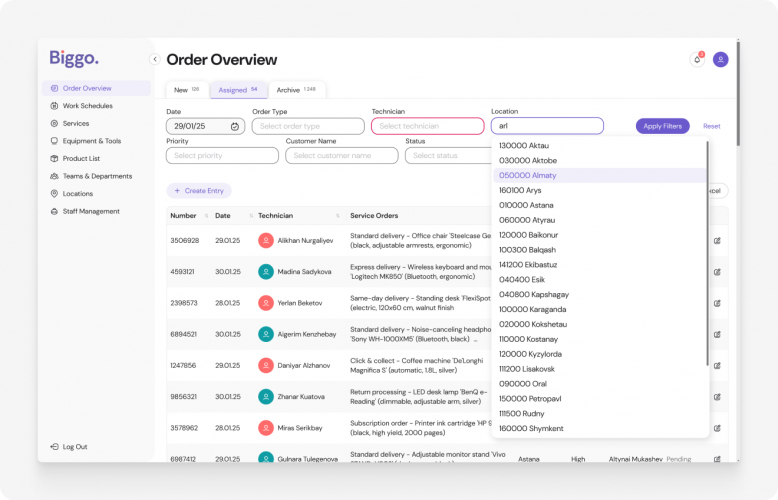Viewport: 778px width, 500px height.
Task: Click the Staff Management sidebar icon
Action: [x=55, y=211]
